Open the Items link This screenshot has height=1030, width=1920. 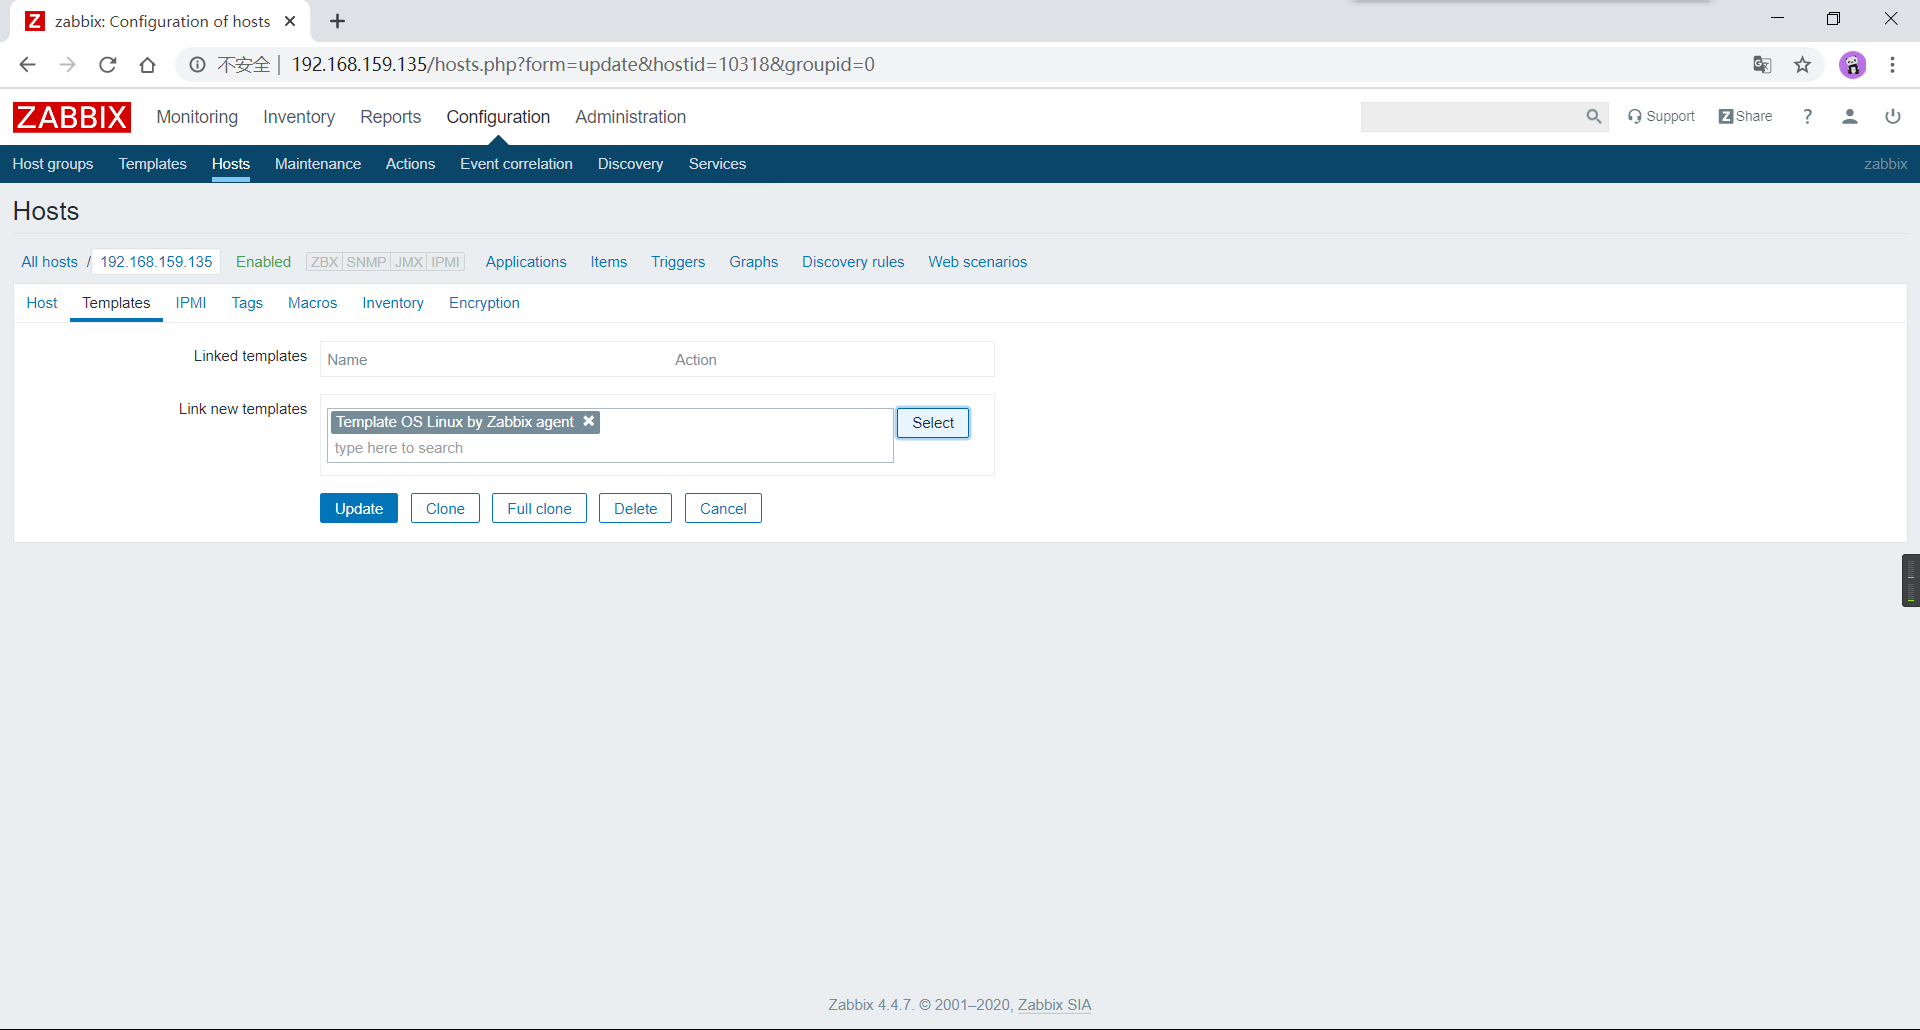(609, 262)
